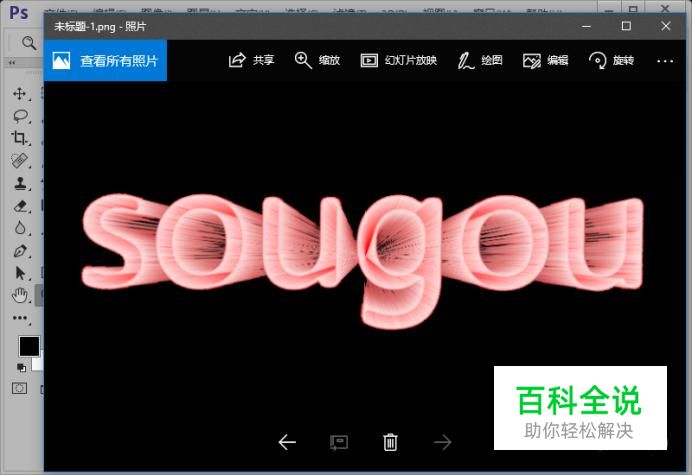Select the Clone Stamp tool in Photoshop
Viewport: 692px width, 475px height.
20,183
